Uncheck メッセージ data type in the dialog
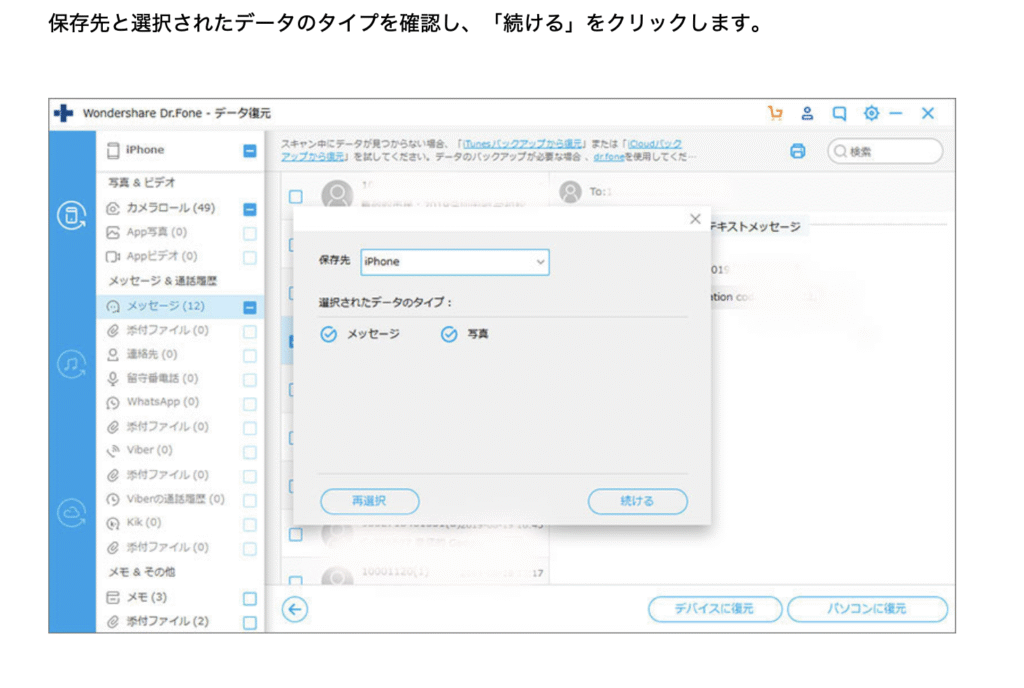 coord(328,334)
